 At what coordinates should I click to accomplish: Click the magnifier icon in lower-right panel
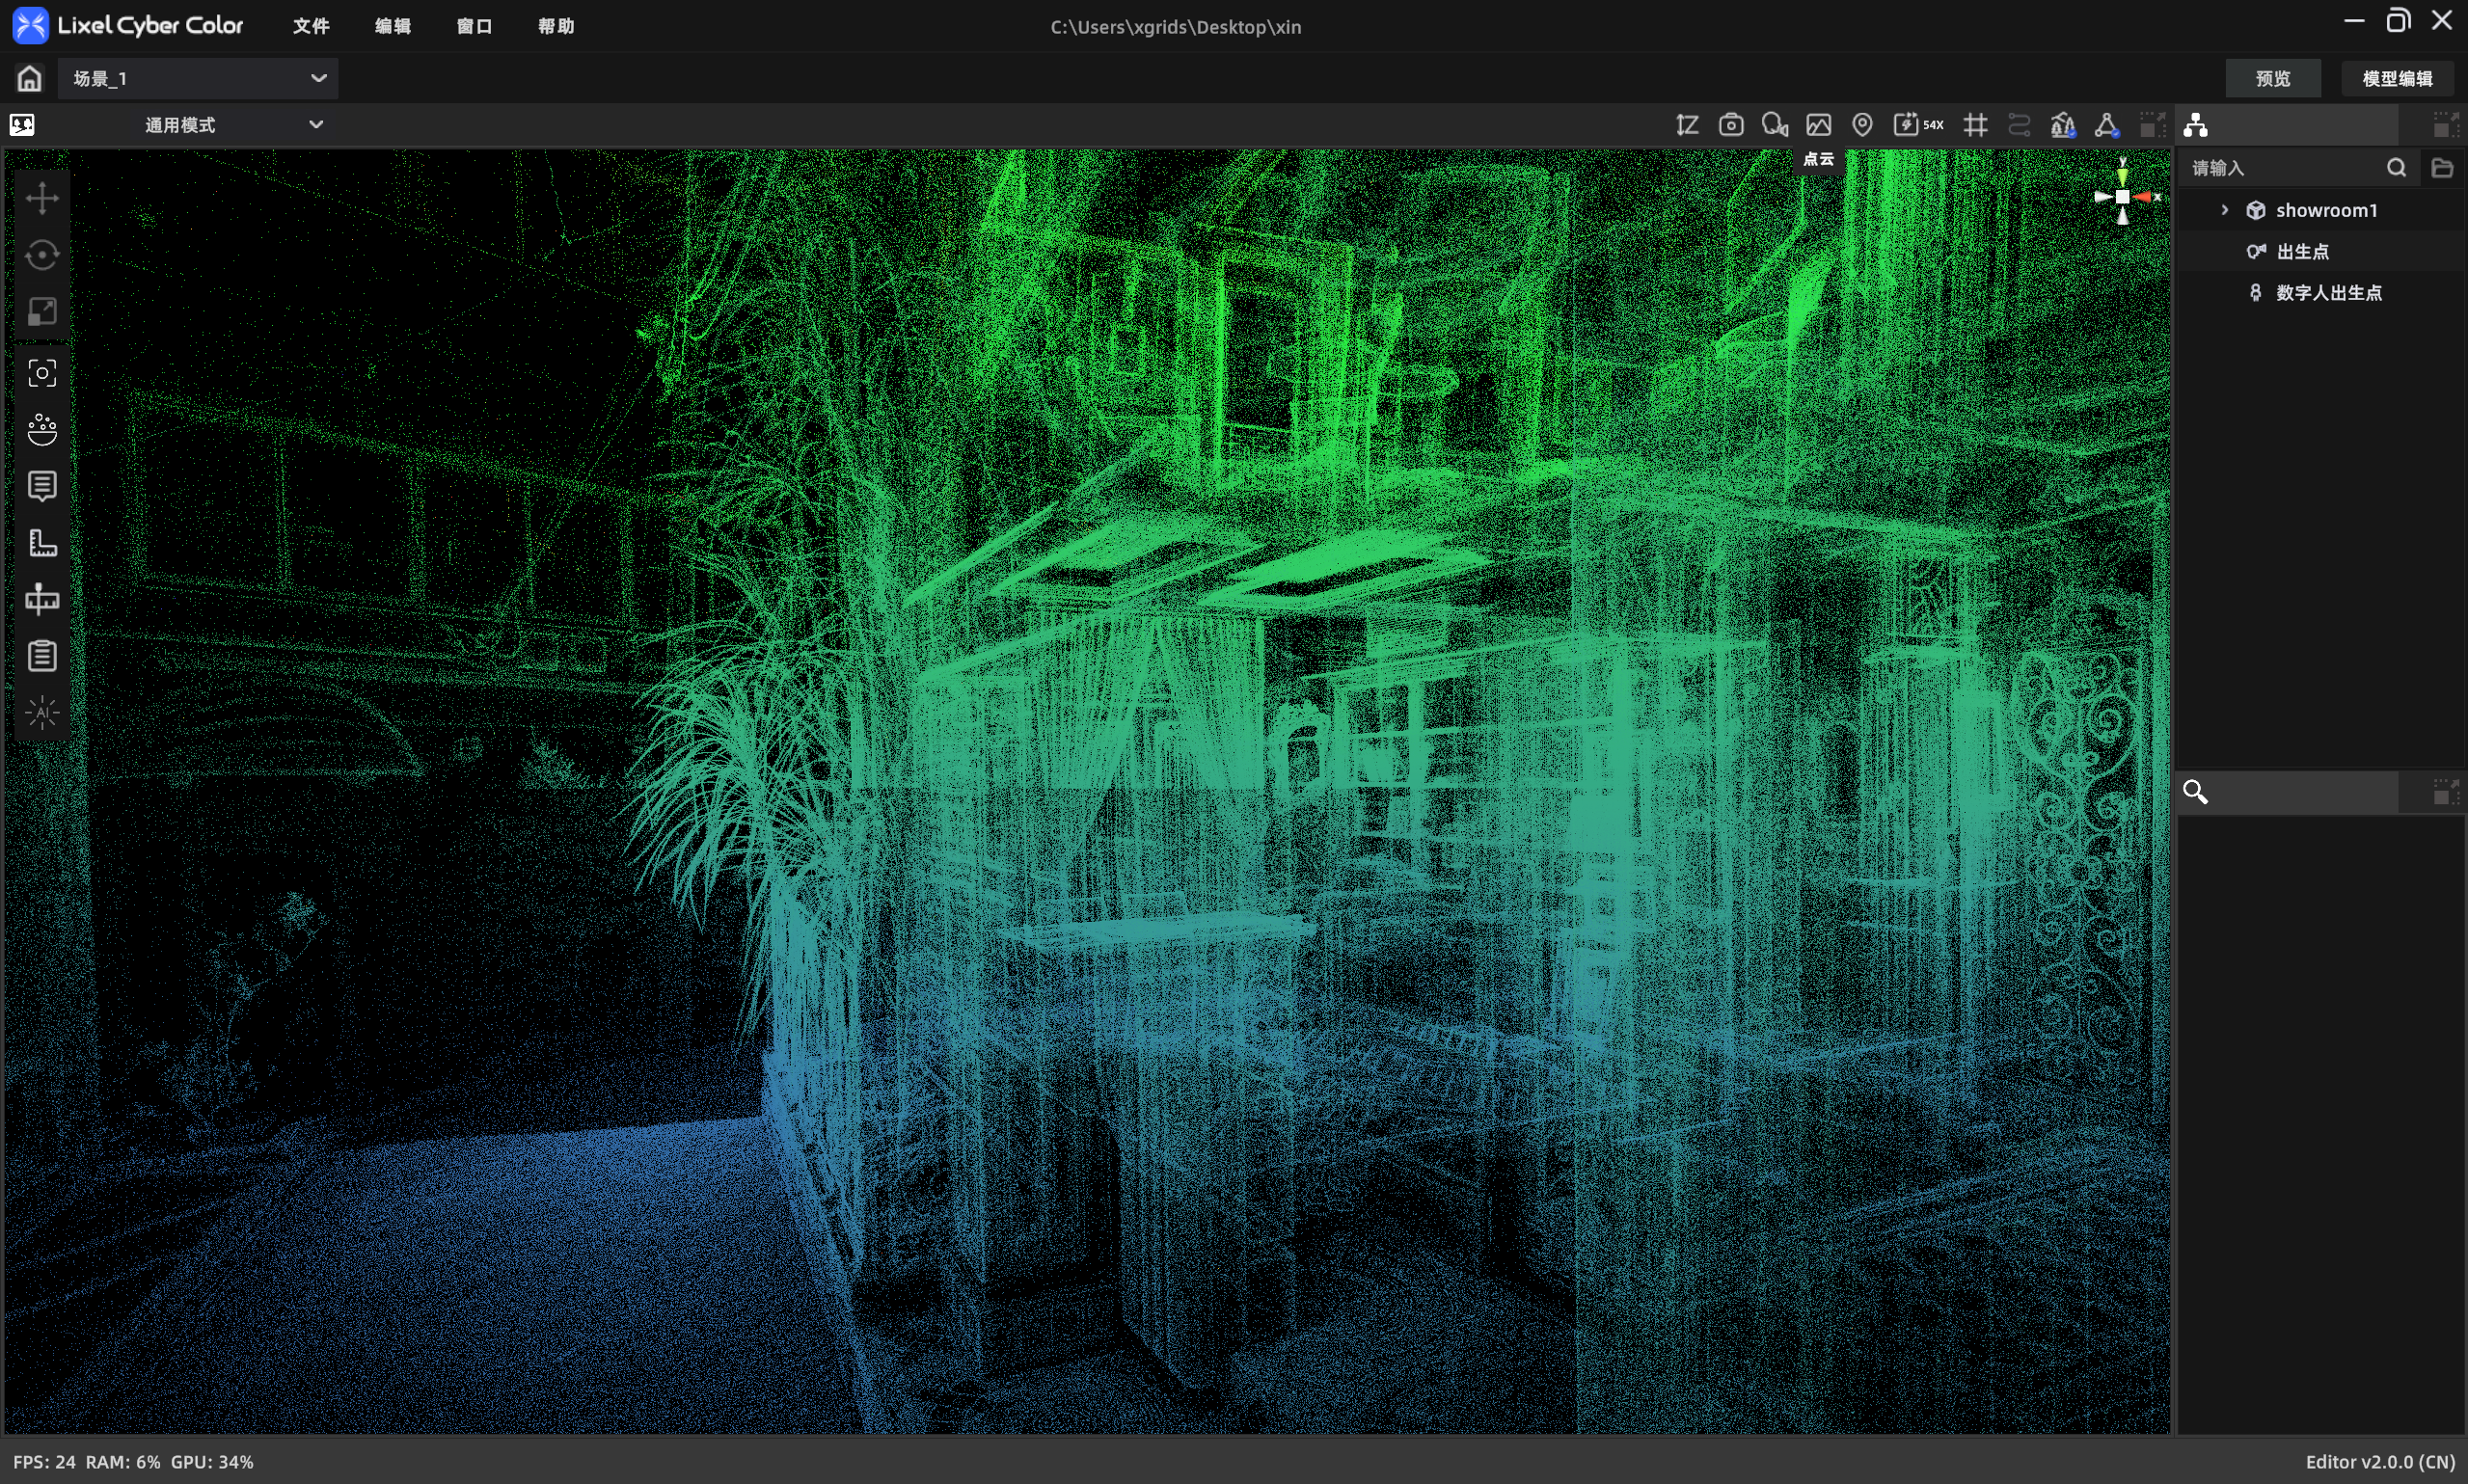pos(2196,792)
